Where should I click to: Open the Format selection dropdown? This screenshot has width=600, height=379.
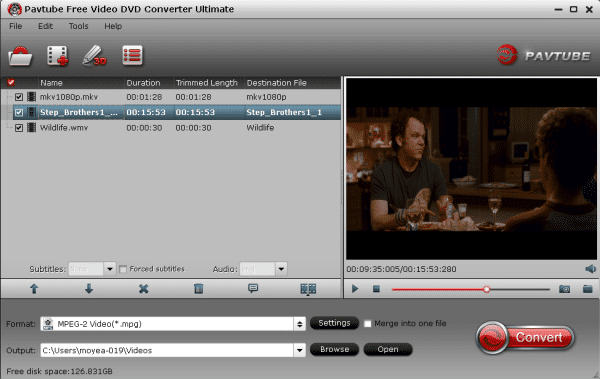(300, 324)
